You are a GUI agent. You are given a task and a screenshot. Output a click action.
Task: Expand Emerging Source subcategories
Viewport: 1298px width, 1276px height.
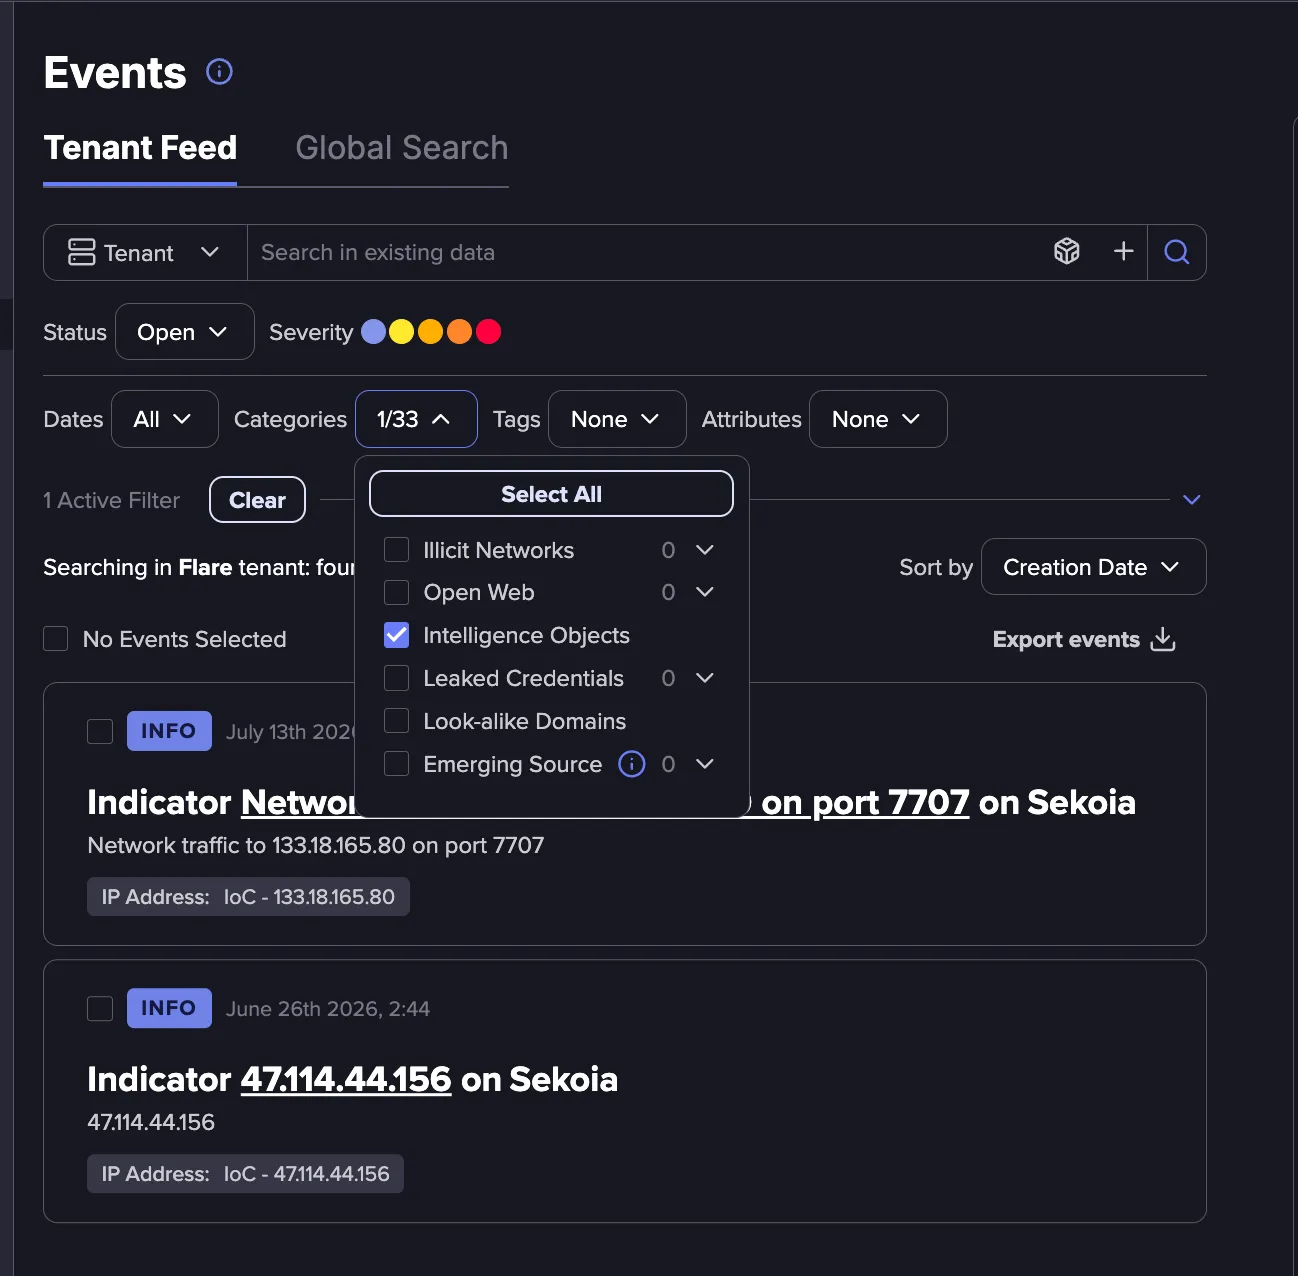pos(705,764)
